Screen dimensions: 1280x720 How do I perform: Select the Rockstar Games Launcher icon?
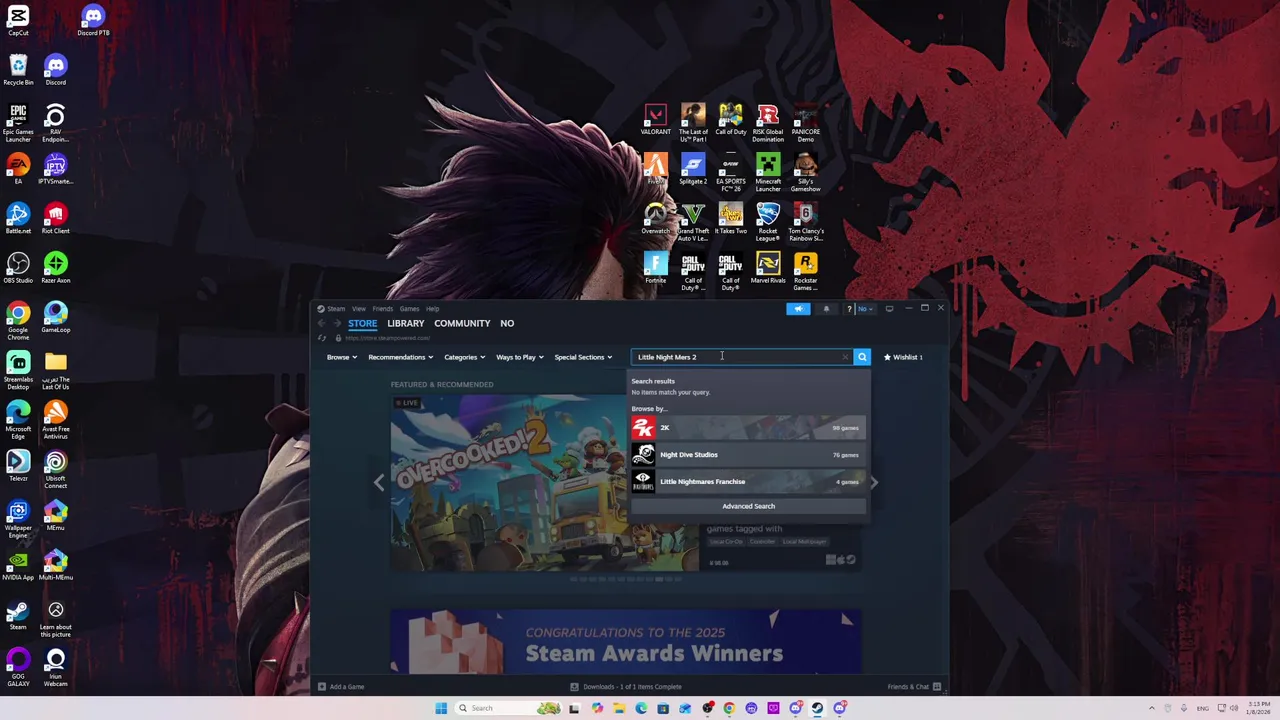(x=806, y=271)
